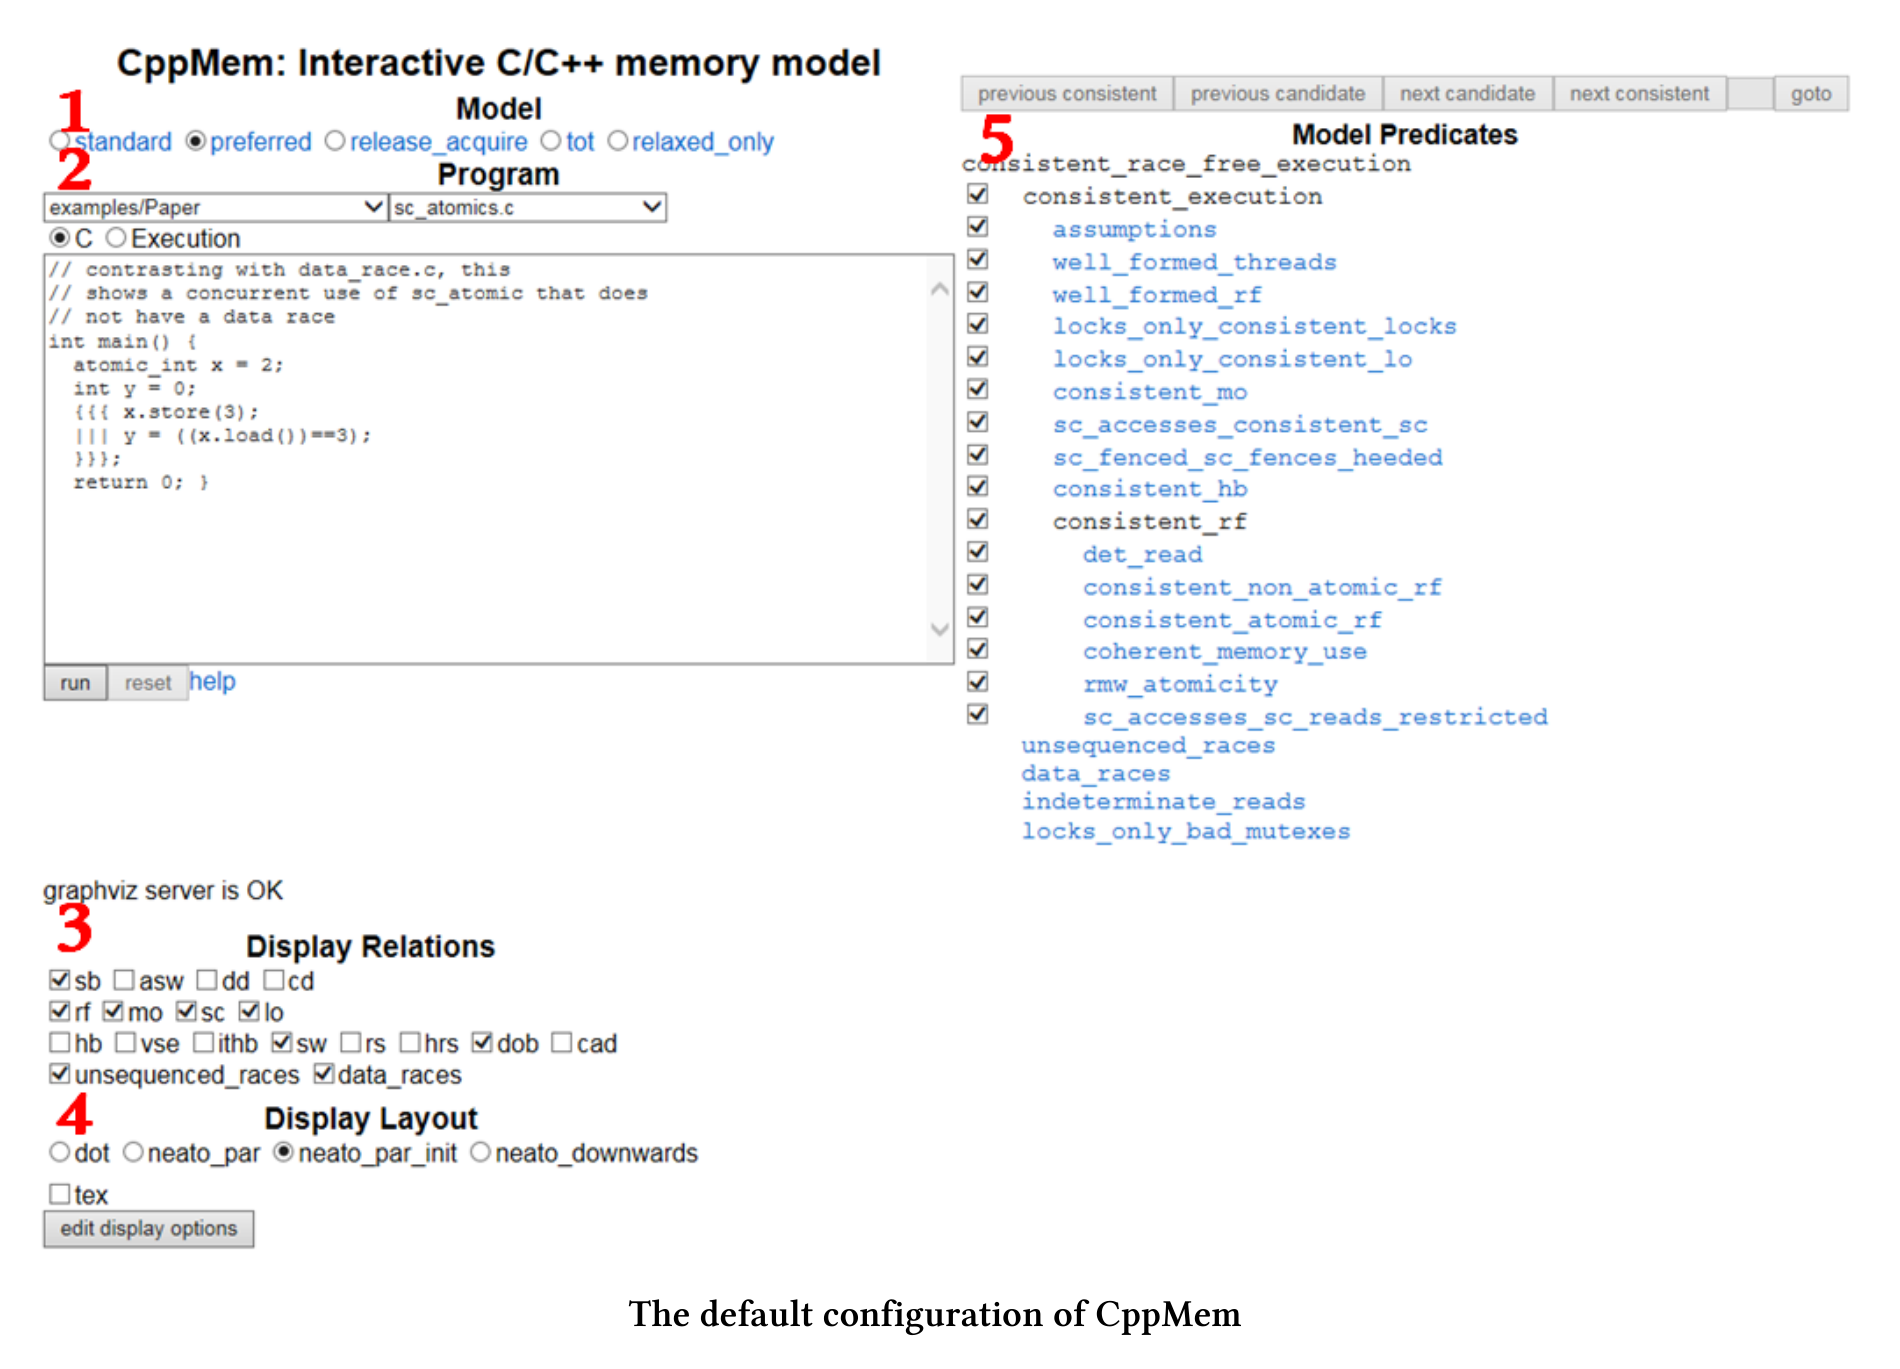Open the well_formed_threads link

point(1194,262)
